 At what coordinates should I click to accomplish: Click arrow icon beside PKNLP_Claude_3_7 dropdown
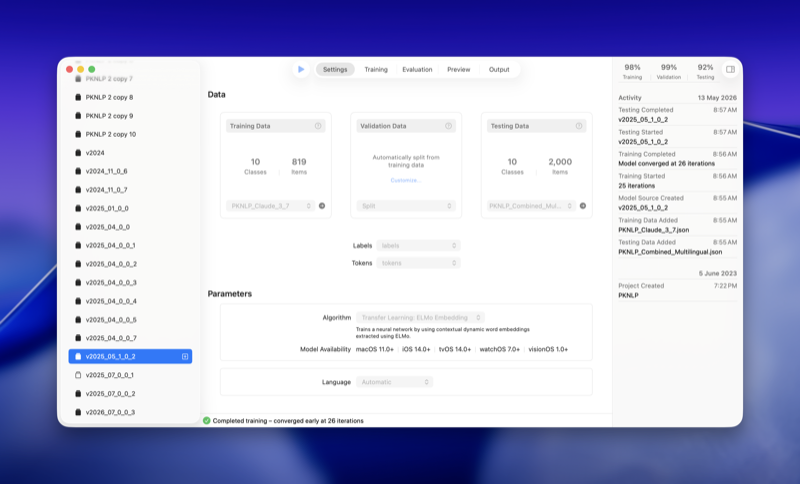[322, 206]
